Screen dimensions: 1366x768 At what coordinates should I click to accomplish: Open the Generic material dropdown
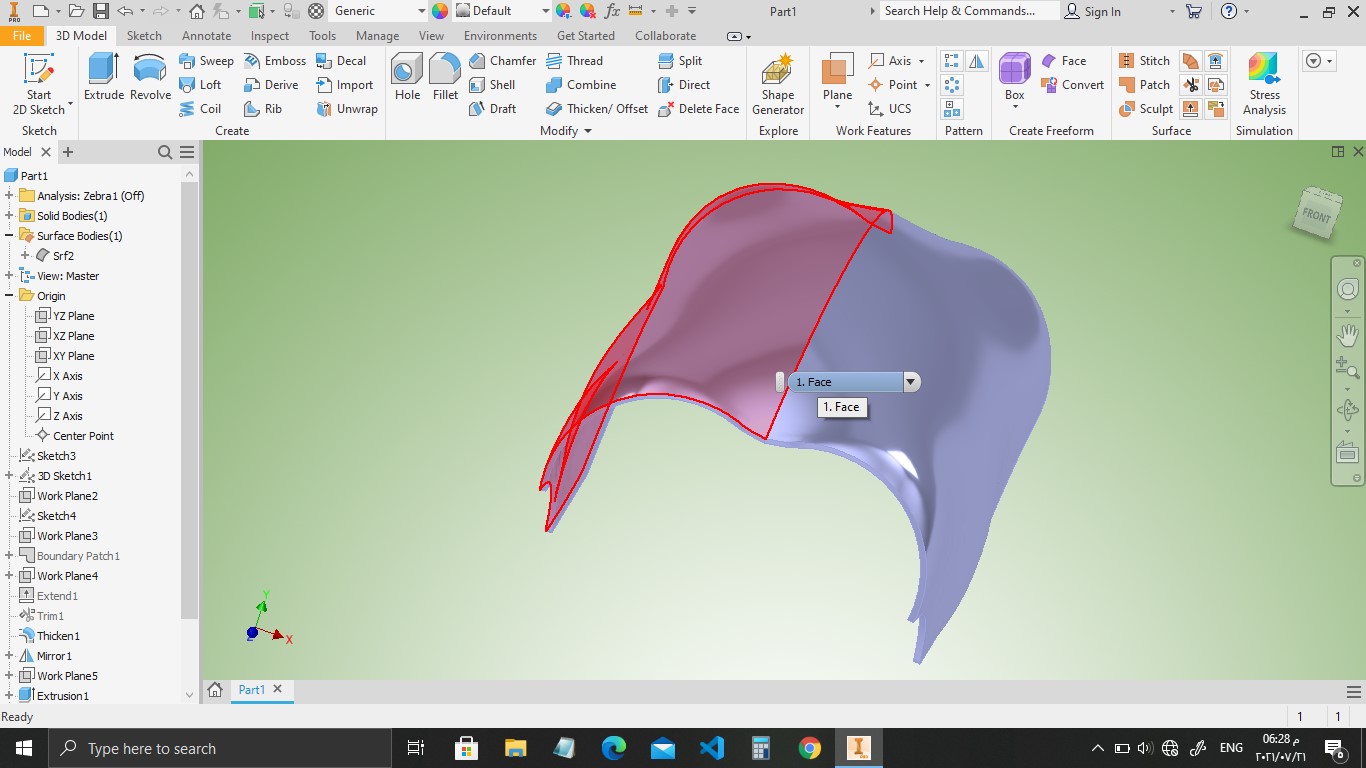423,11
